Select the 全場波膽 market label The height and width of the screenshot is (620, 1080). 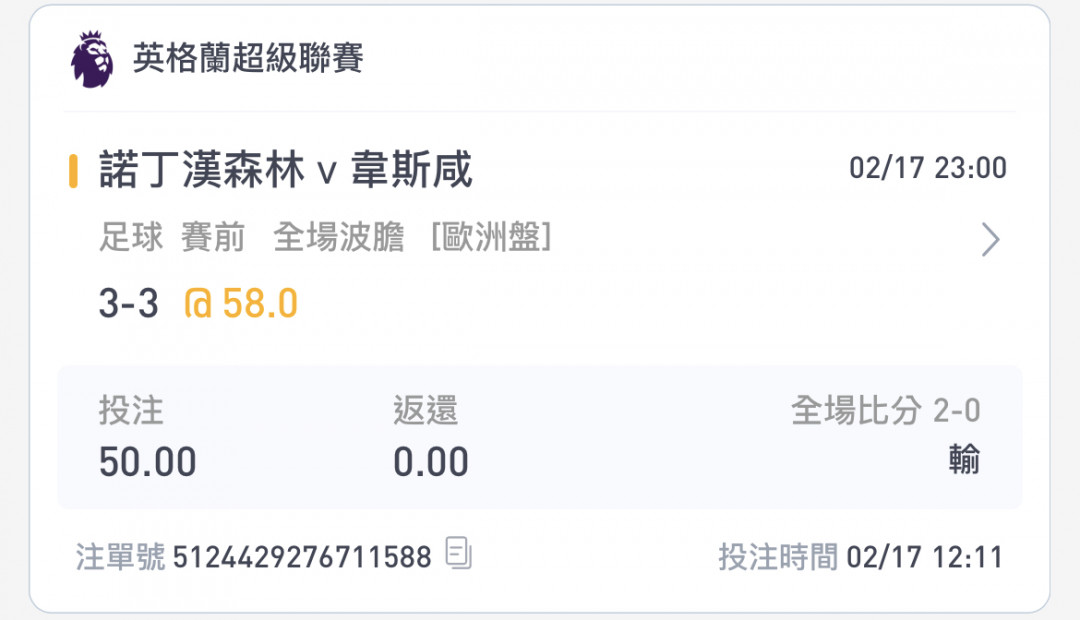338,237
